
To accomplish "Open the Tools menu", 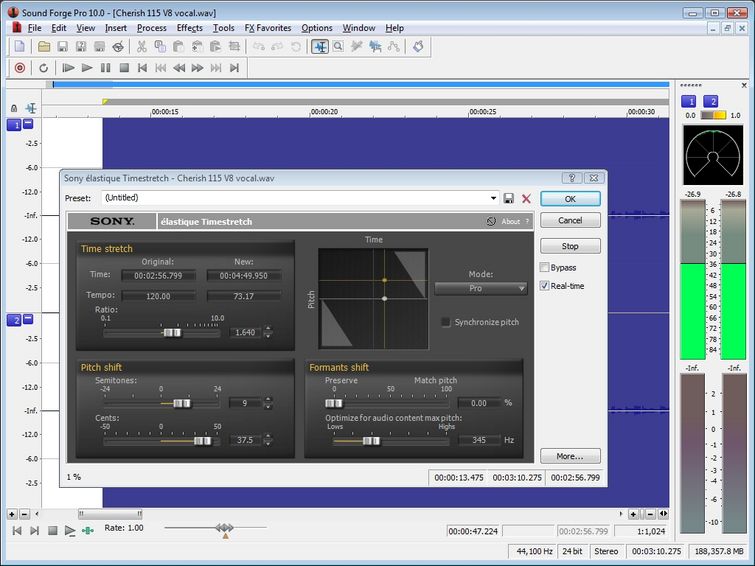I will 223,28.
